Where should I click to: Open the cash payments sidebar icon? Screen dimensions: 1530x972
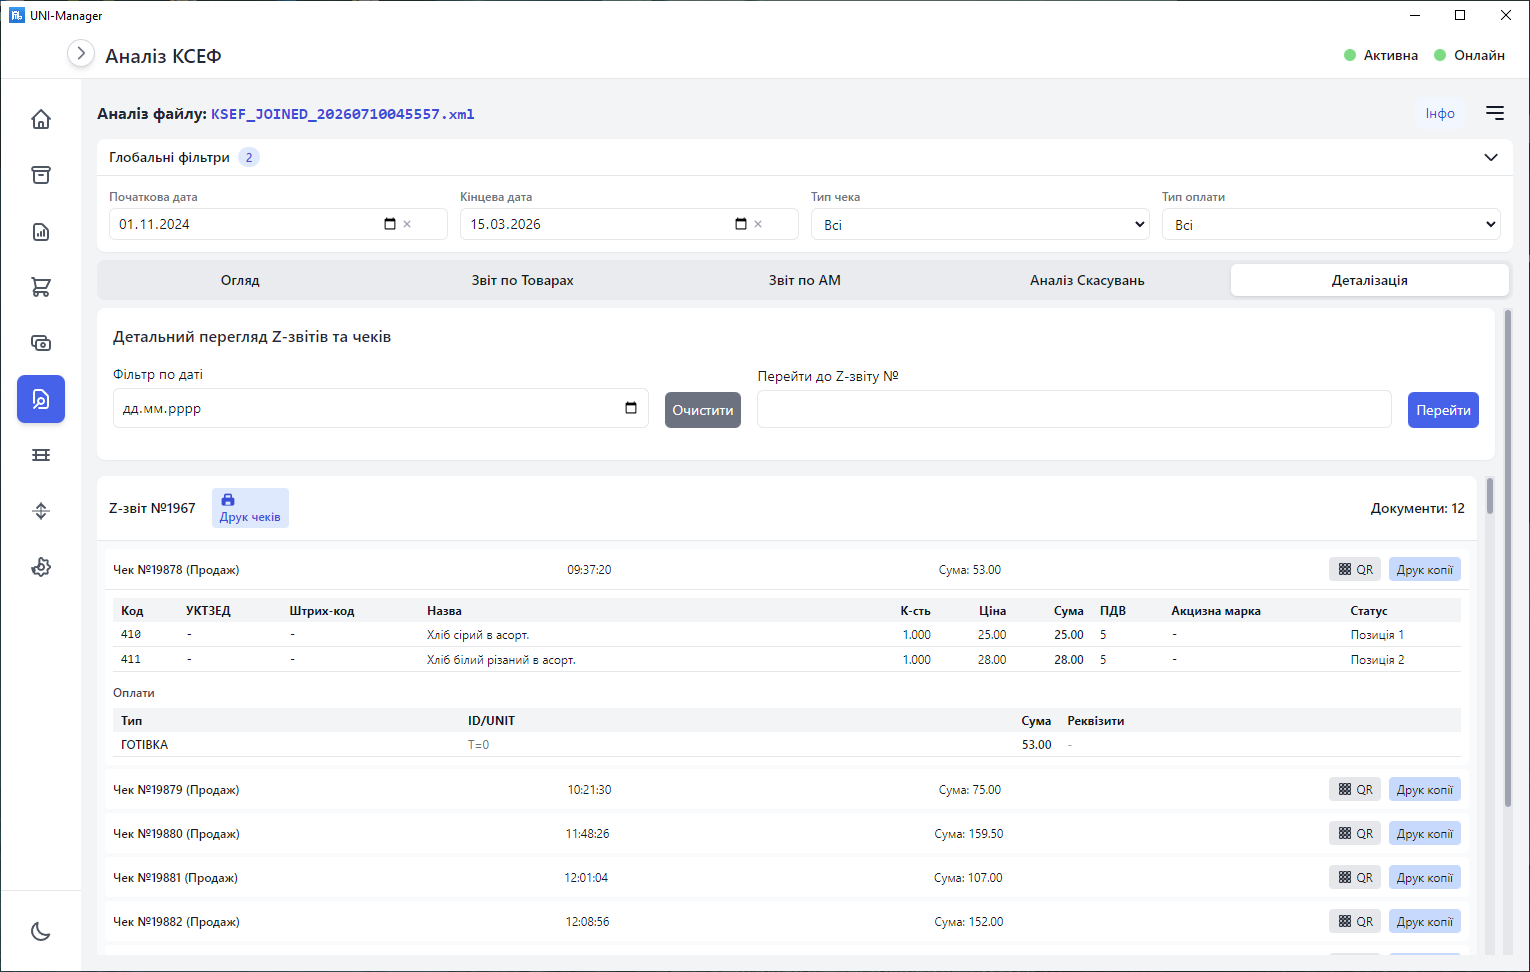(41, 343)
